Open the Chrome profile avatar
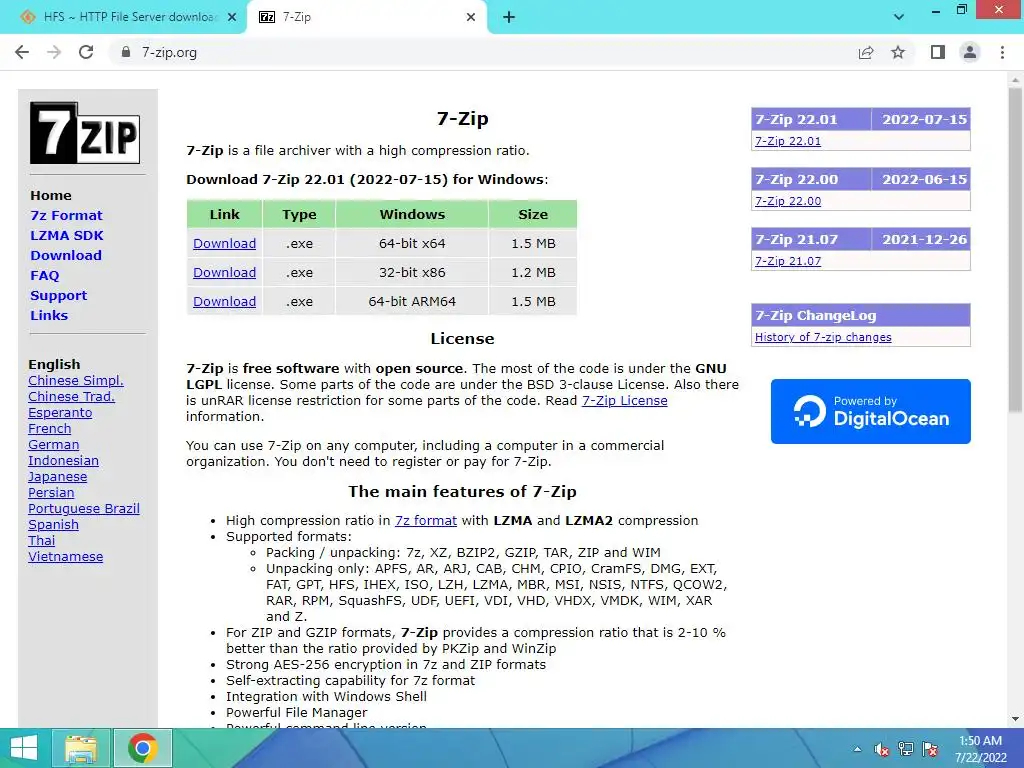 (x=970, y=52)
